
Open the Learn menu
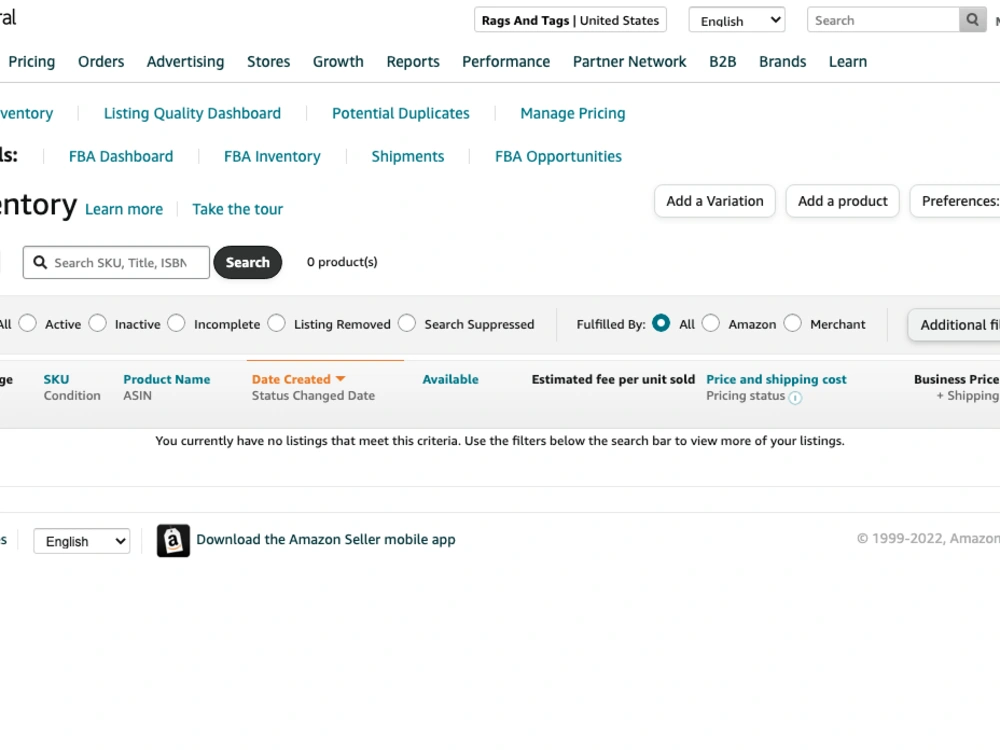[x=848, y=61]
